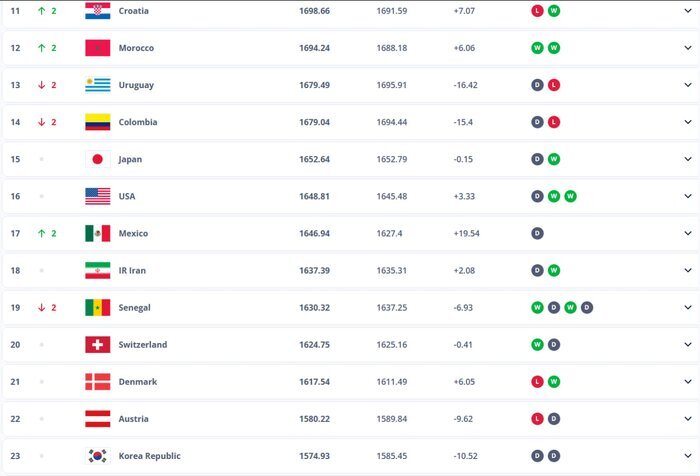The height and width of the screenshot is (476, 700).
Task: Click Mexico's single D result badge
Action: (x=537, y=233)
